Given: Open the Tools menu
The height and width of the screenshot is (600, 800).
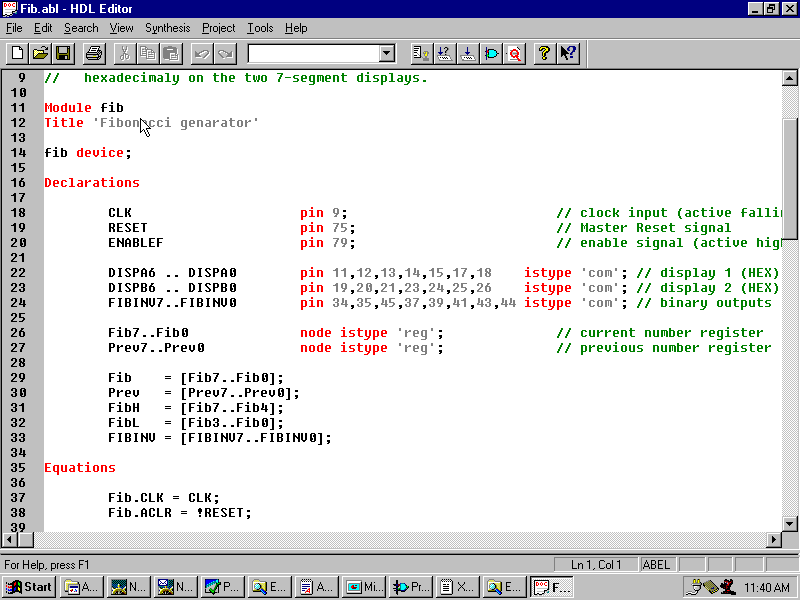Looking at the screenshot, I should tap(260, 28).
